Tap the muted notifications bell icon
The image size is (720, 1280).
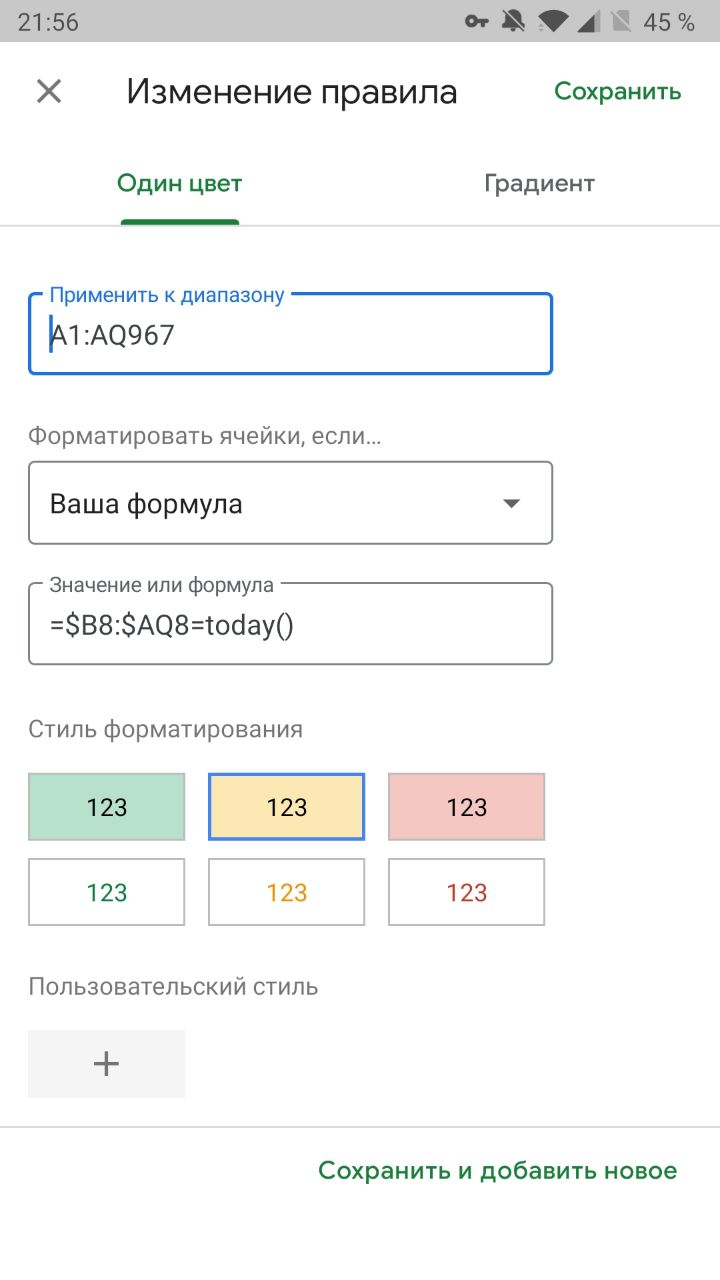(514, 21)
